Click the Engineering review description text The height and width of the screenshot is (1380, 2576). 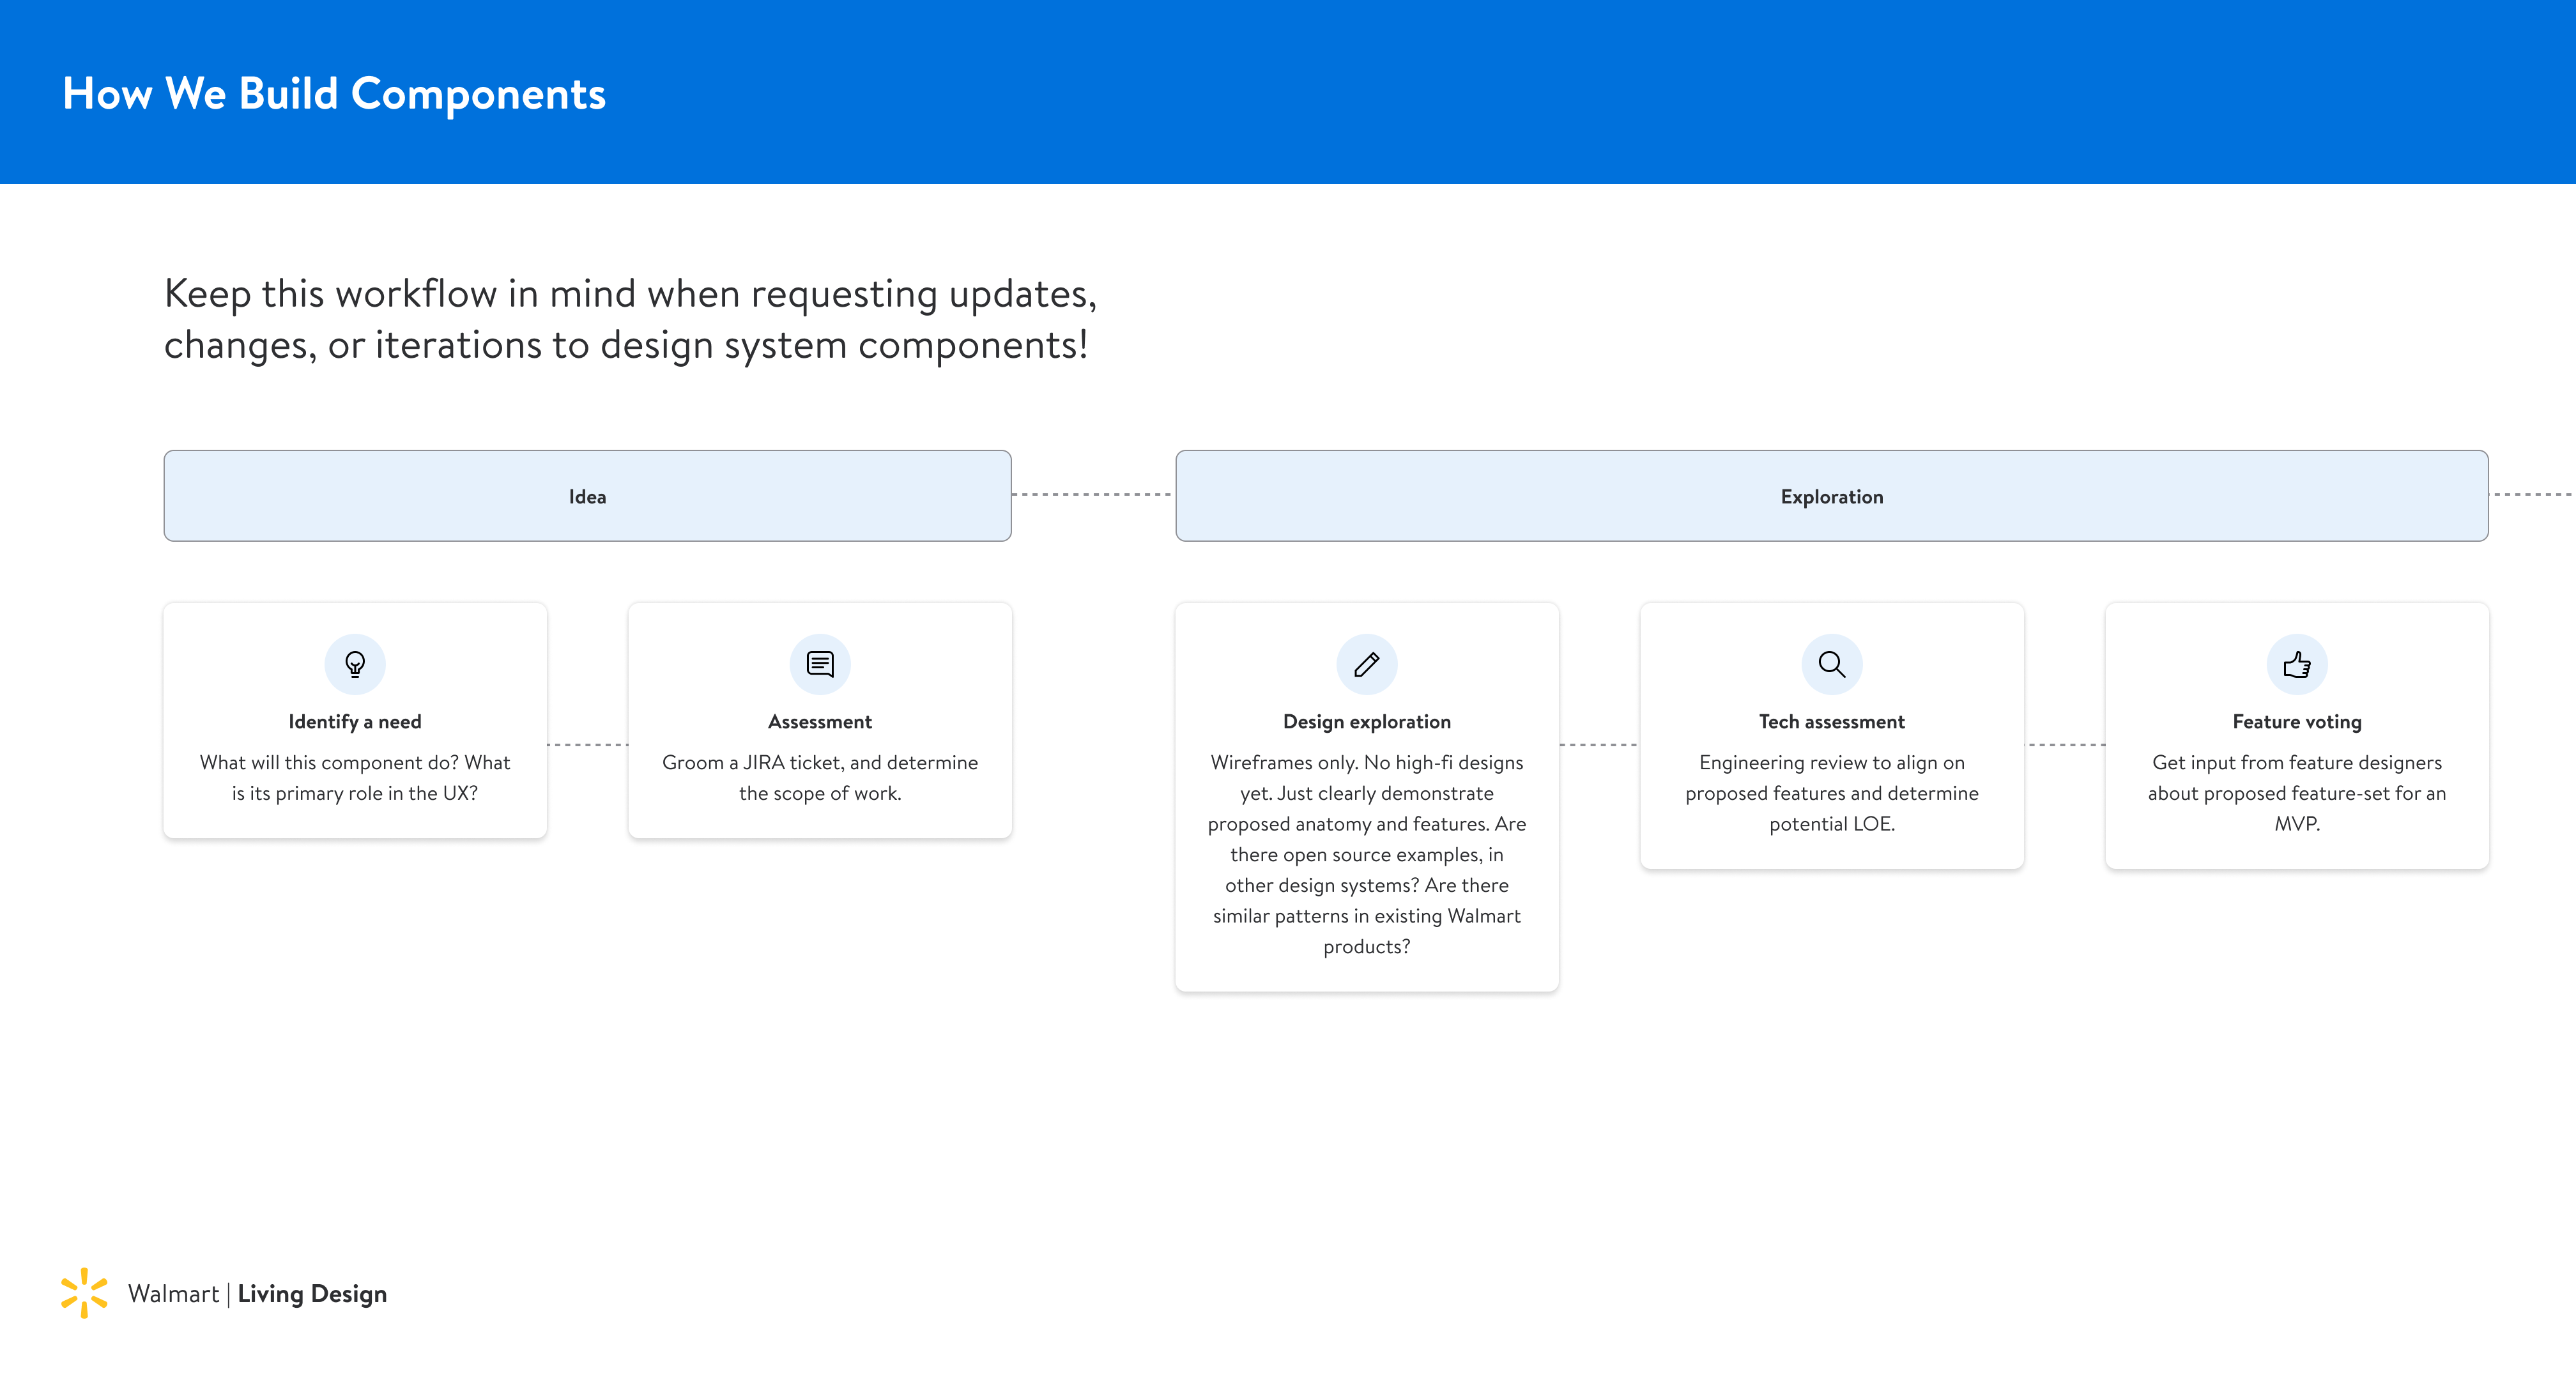[x=1831, y=793]
